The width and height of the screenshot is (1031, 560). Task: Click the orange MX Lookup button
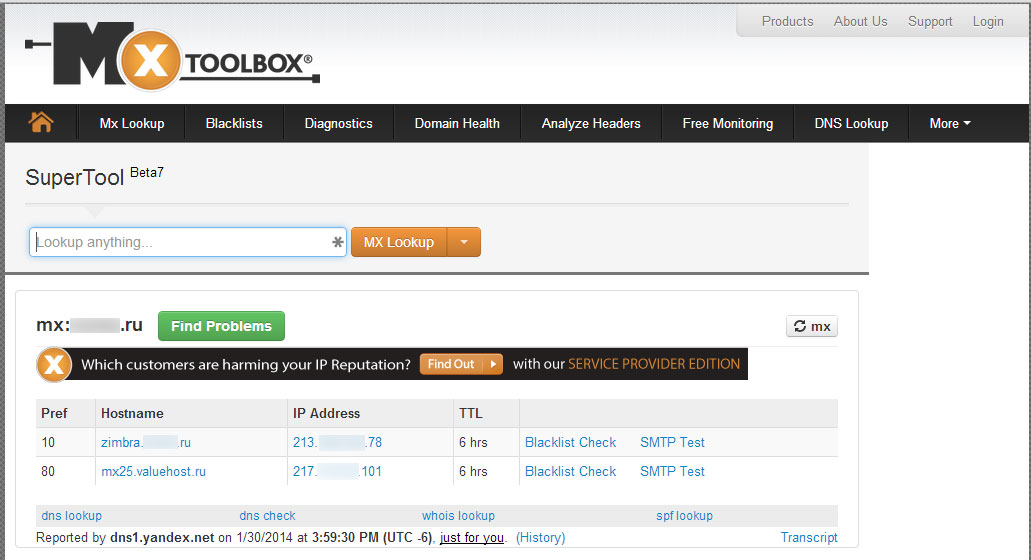pos(399,242)
